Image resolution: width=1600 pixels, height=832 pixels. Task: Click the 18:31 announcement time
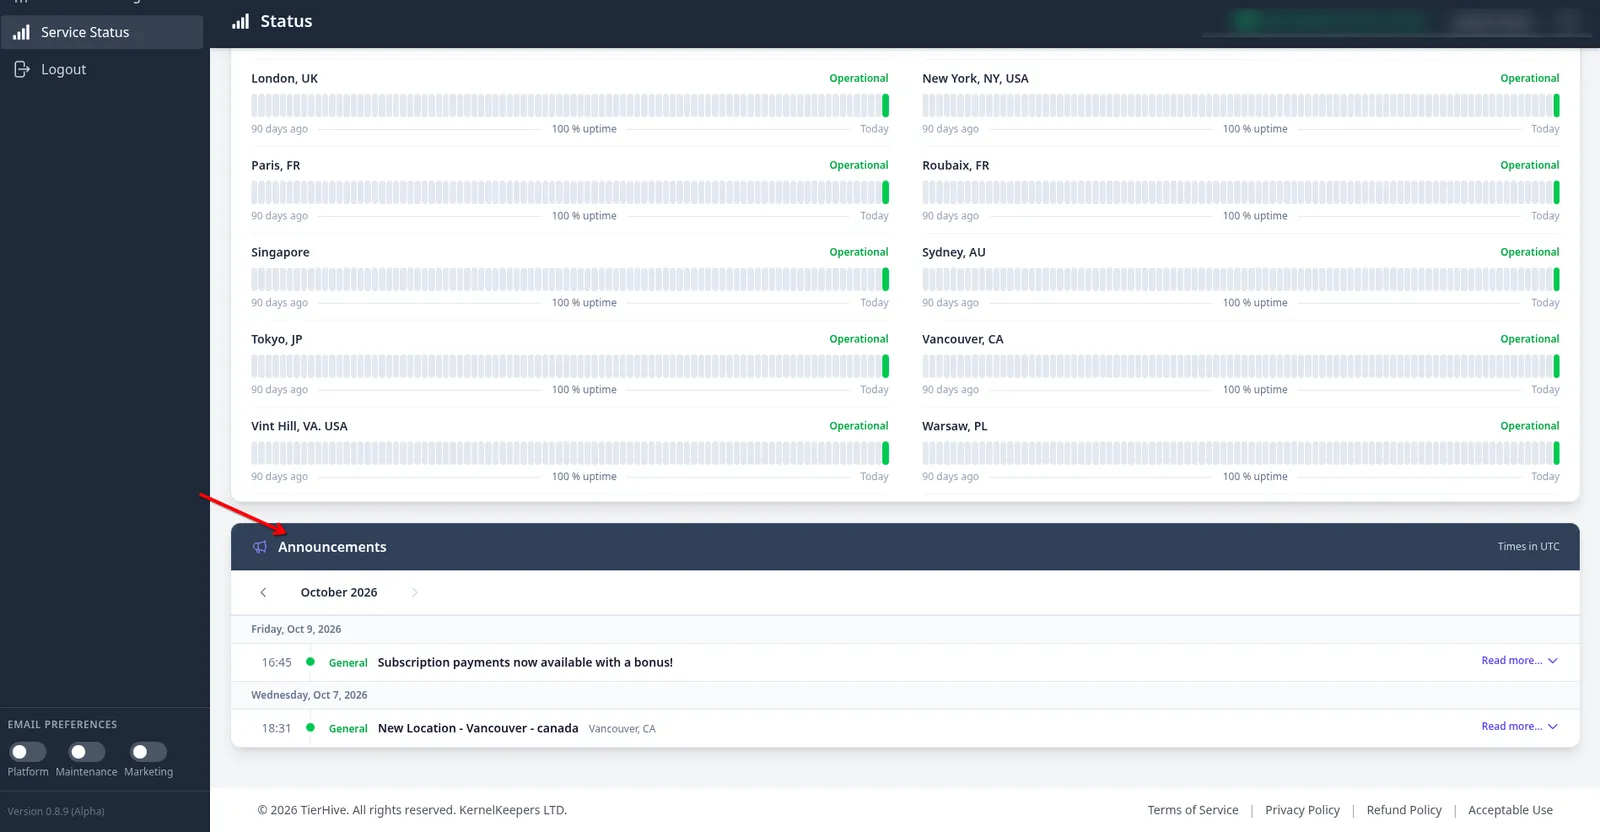coord(277,729)
